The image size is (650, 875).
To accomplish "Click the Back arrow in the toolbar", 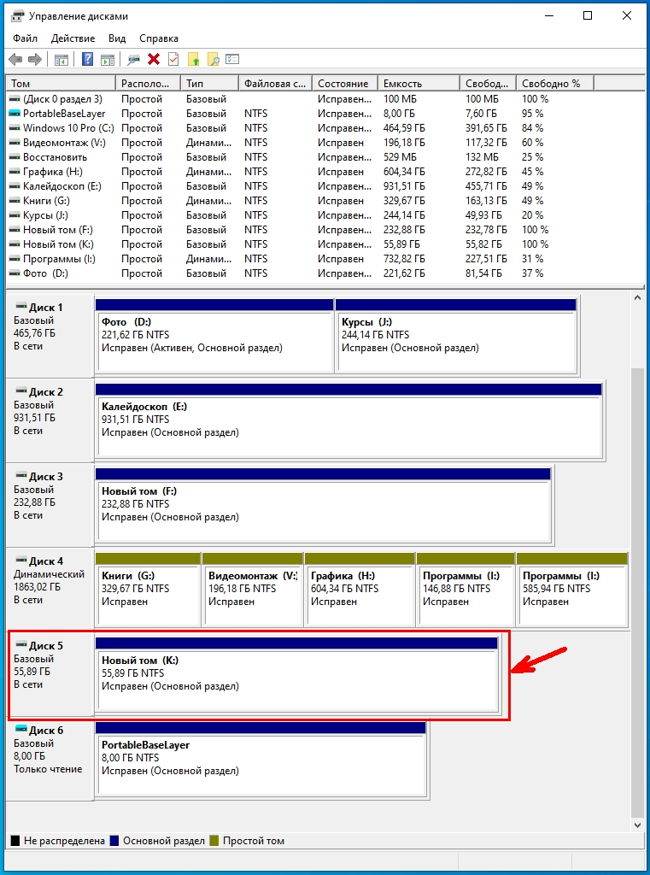I will pos(16,59).
